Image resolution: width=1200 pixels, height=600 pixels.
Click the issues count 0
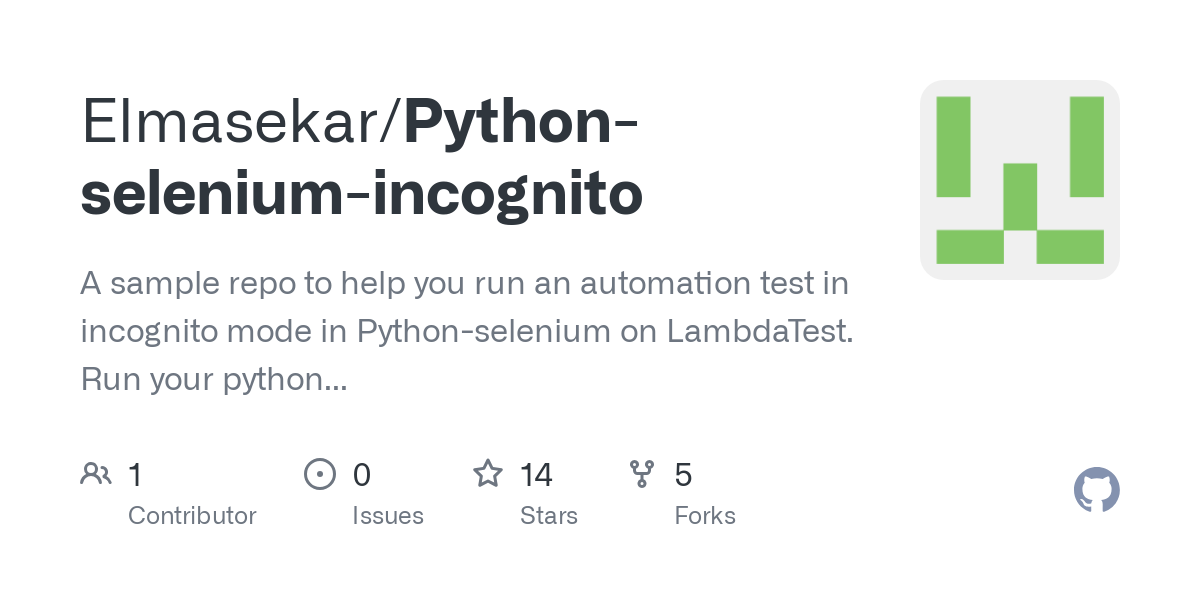pyautogui.click(x=362, y=474)
